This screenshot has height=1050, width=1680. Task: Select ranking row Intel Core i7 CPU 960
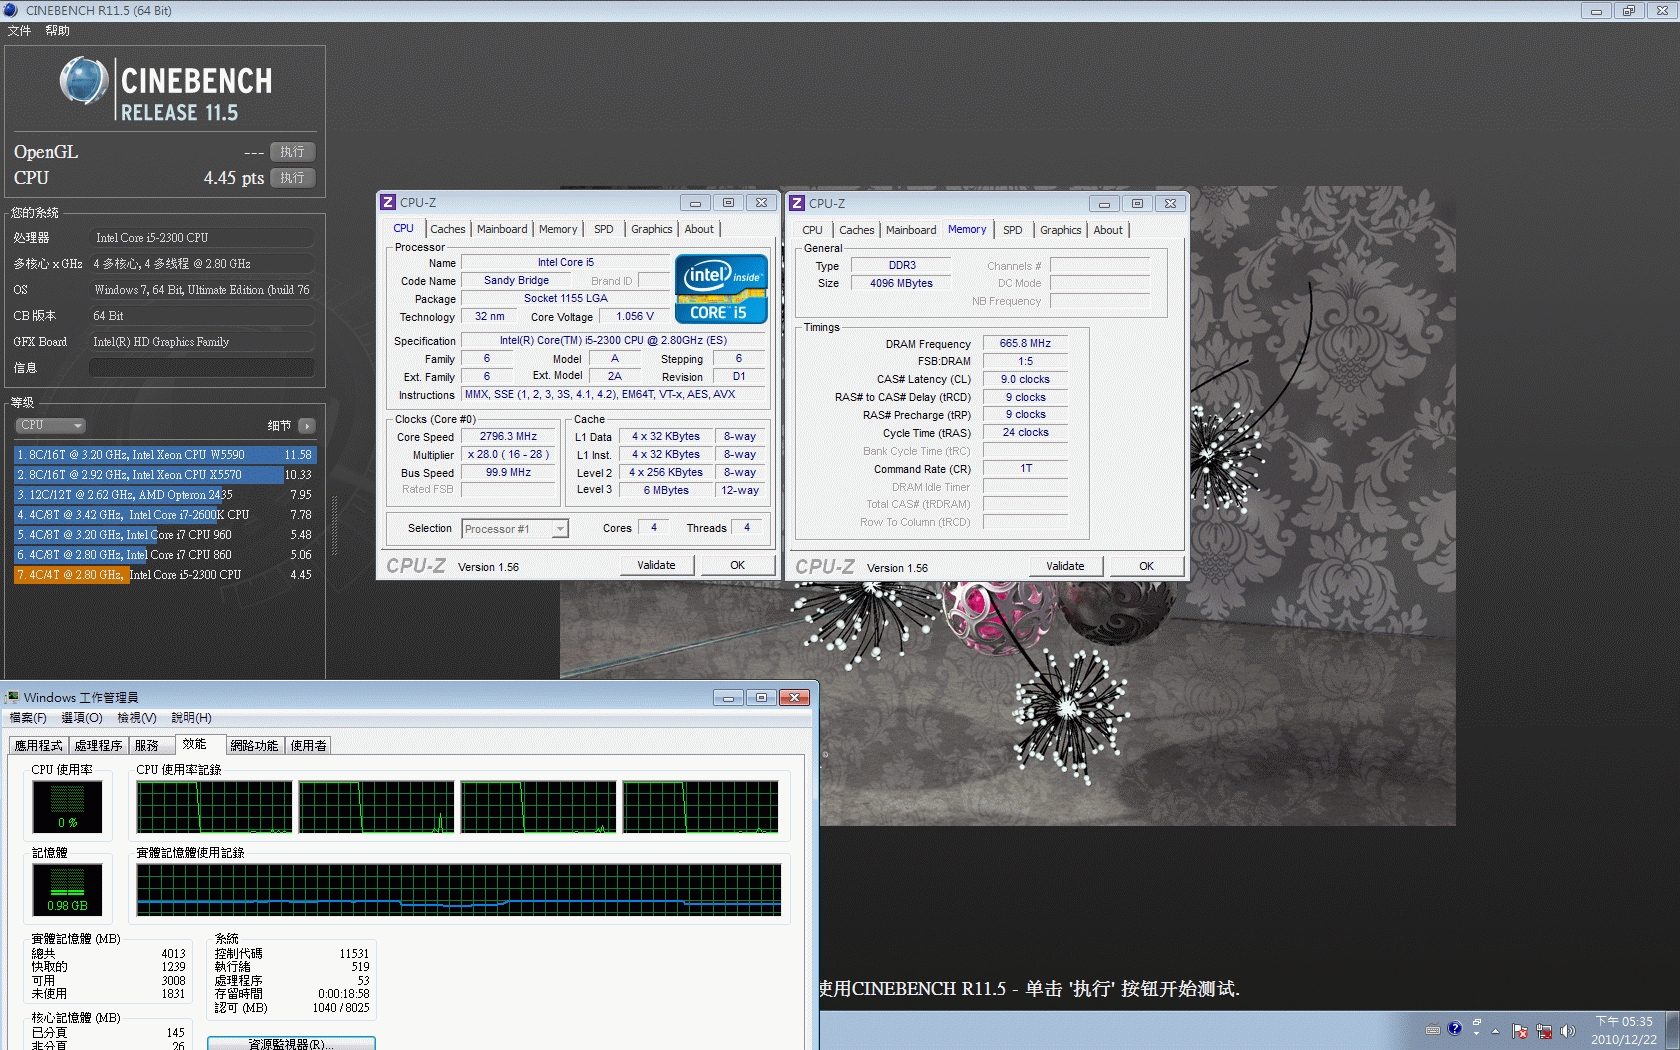click(x=164, y=535)
